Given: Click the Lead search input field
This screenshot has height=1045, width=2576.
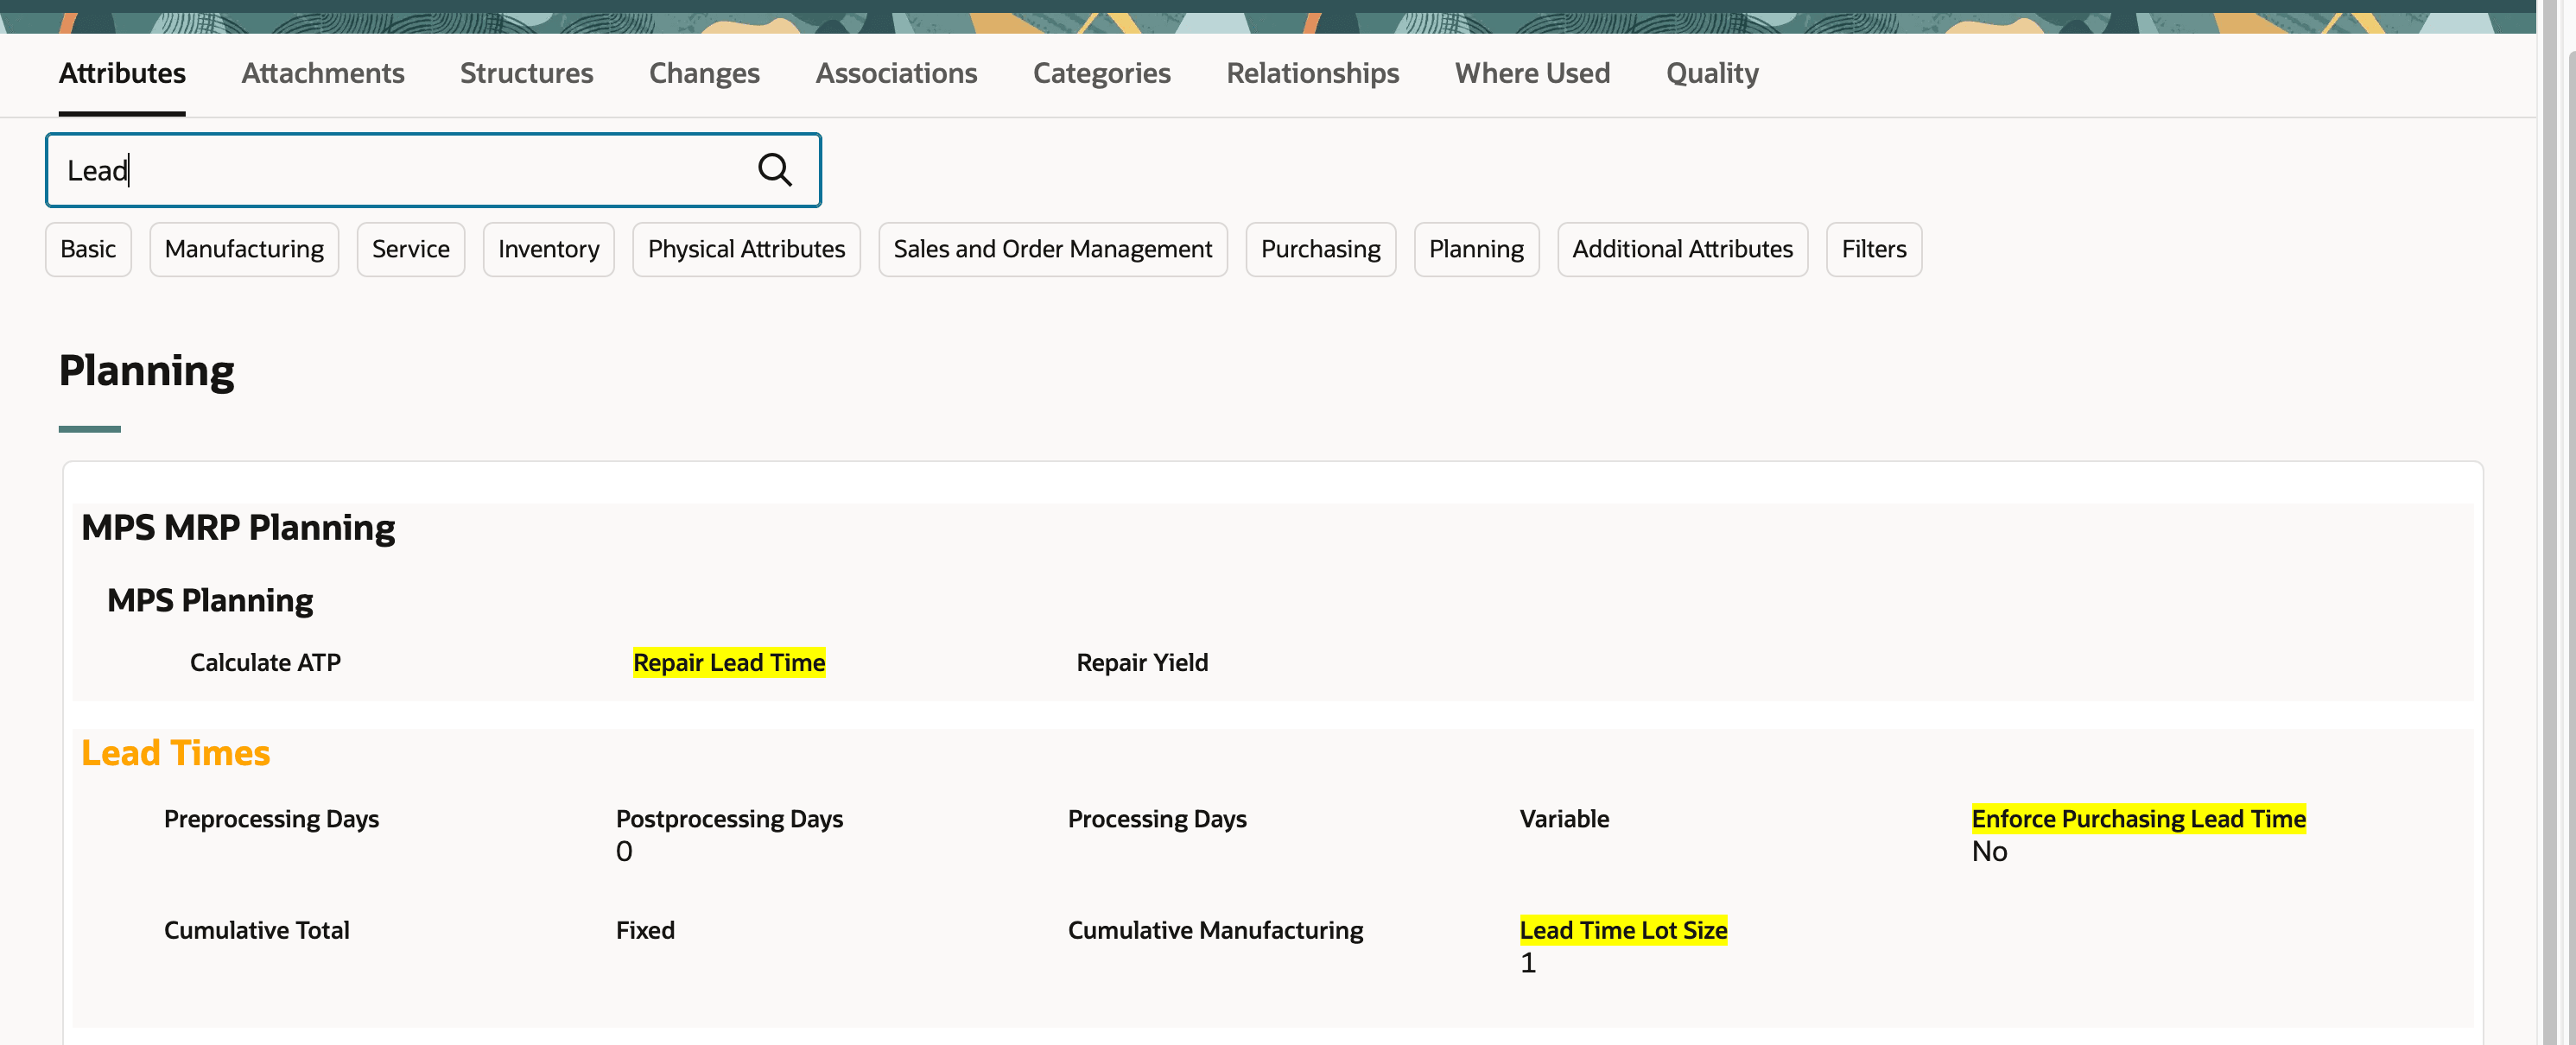Looking at the screenshot, I should (x=400, y=170).
